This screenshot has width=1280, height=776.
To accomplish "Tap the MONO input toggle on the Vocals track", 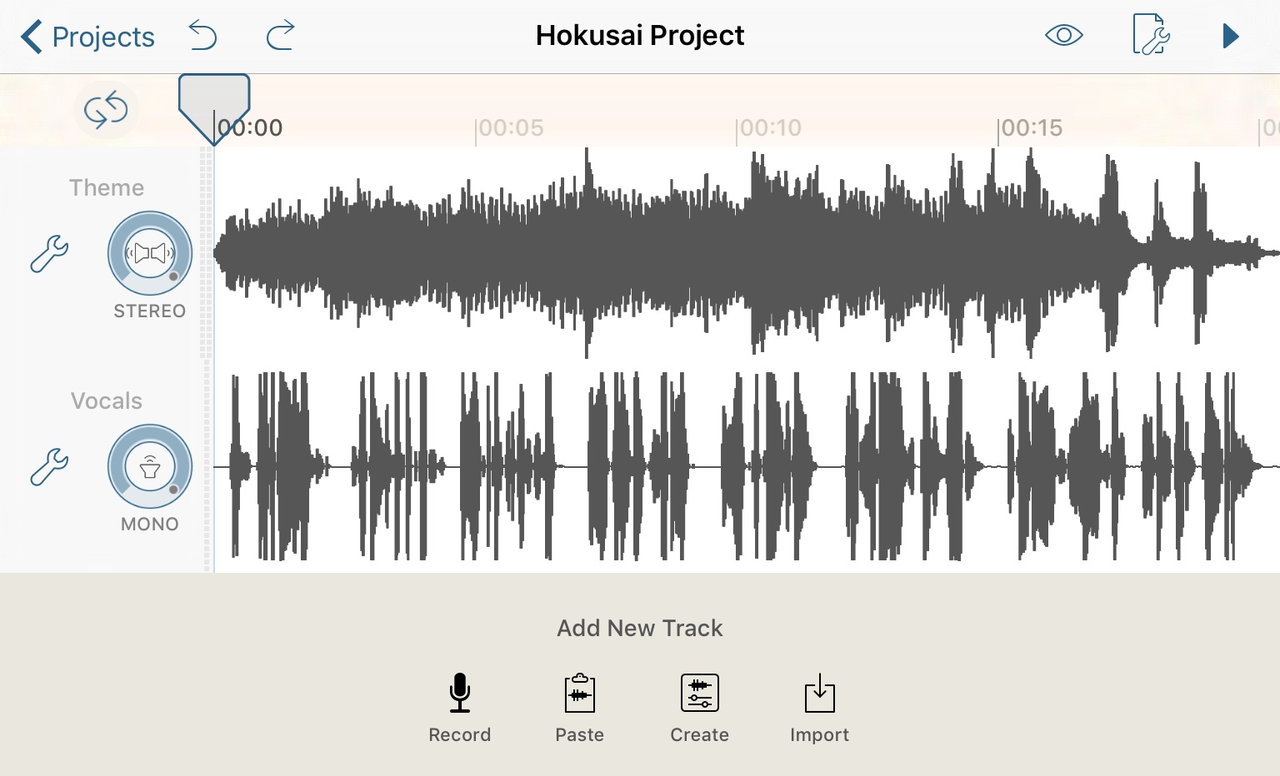I will [149, 466].
